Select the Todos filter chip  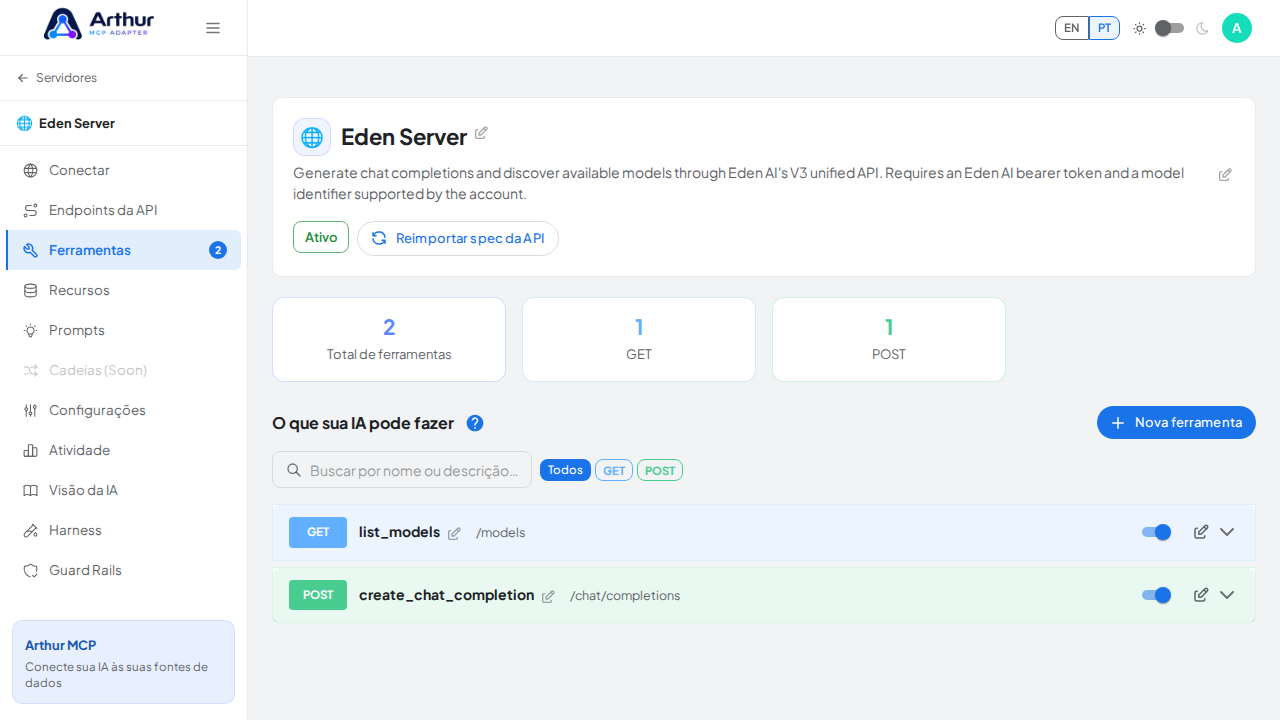[x=565, y=470]
